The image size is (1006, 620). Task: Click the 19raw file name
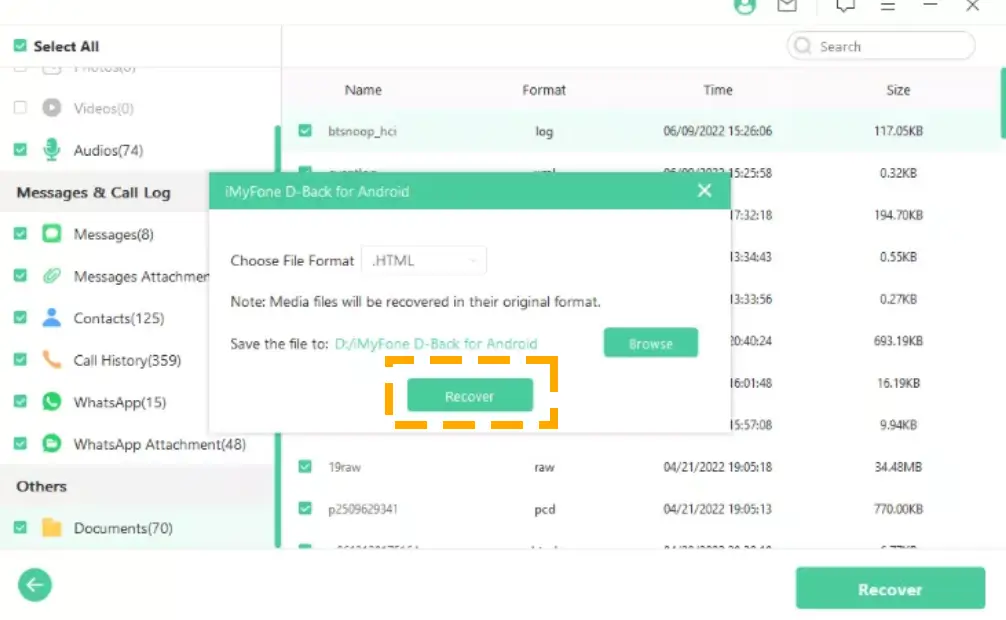pyautogui.click(x=345, y=467)
